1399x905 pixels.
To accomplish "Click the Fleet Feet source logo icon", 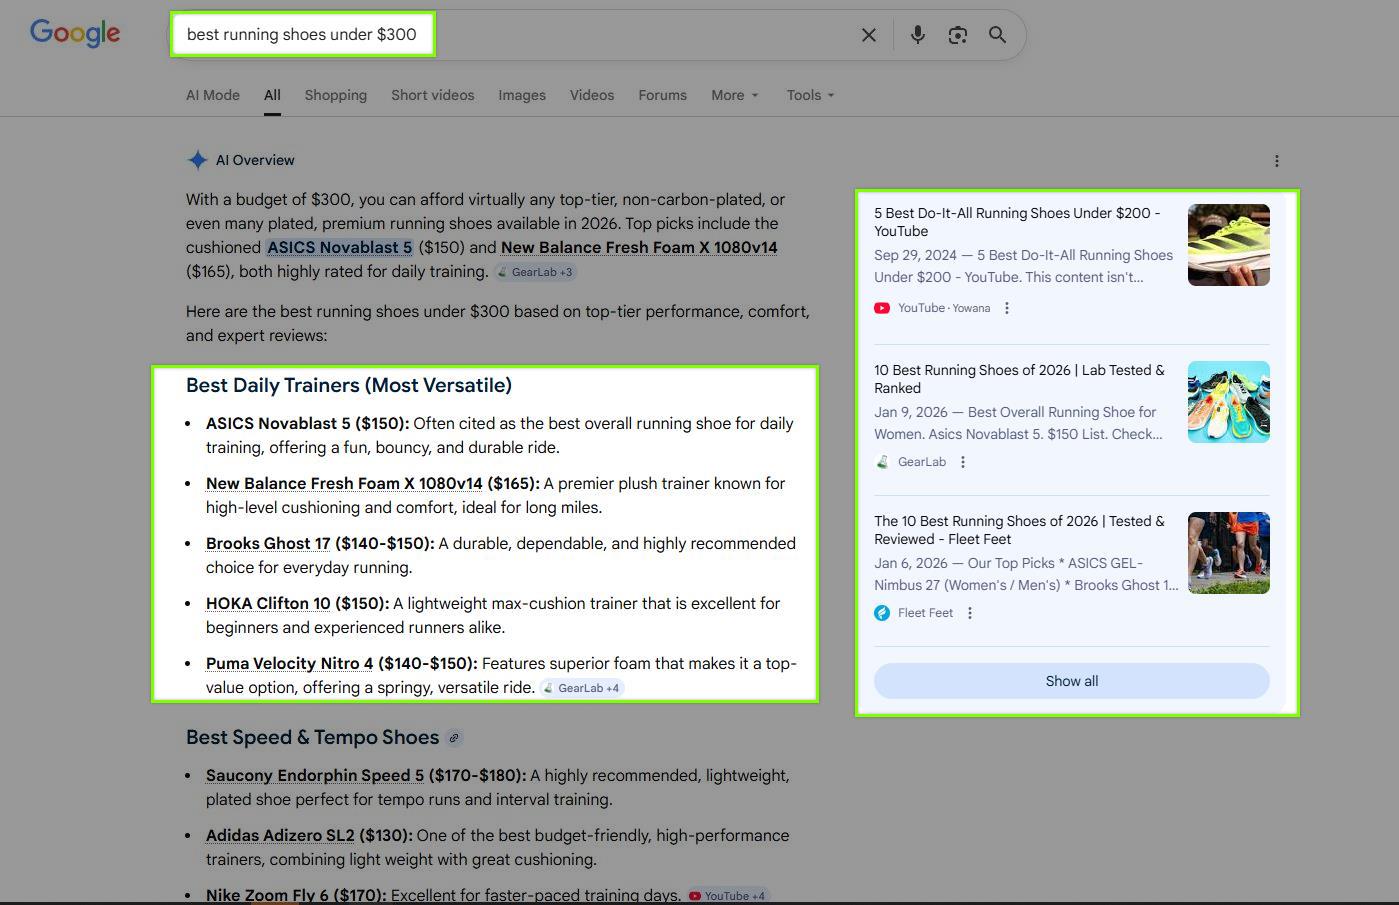I will coord(882,613).
